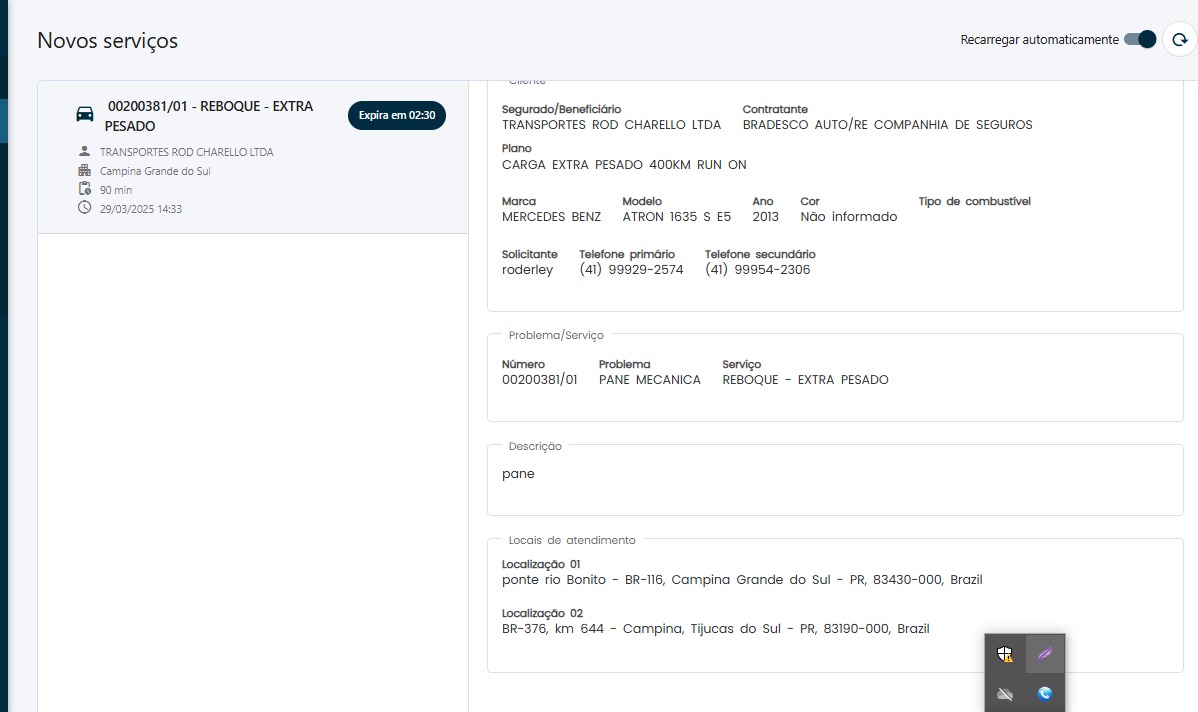
Task: Click the Telefone primário label
Action: tap(627, 254)
